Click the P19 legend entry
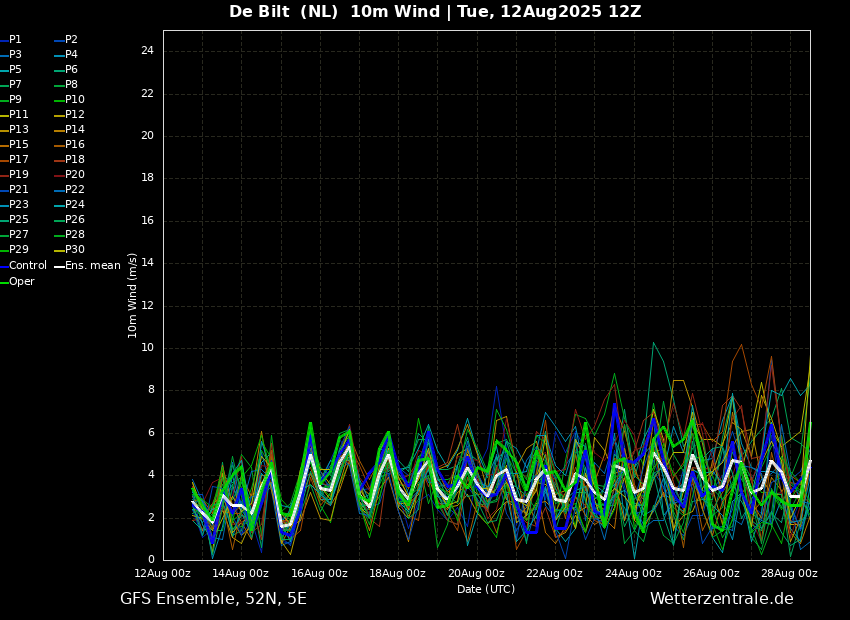Viewport: 850px width, 620px height. [x=19, y=175]
